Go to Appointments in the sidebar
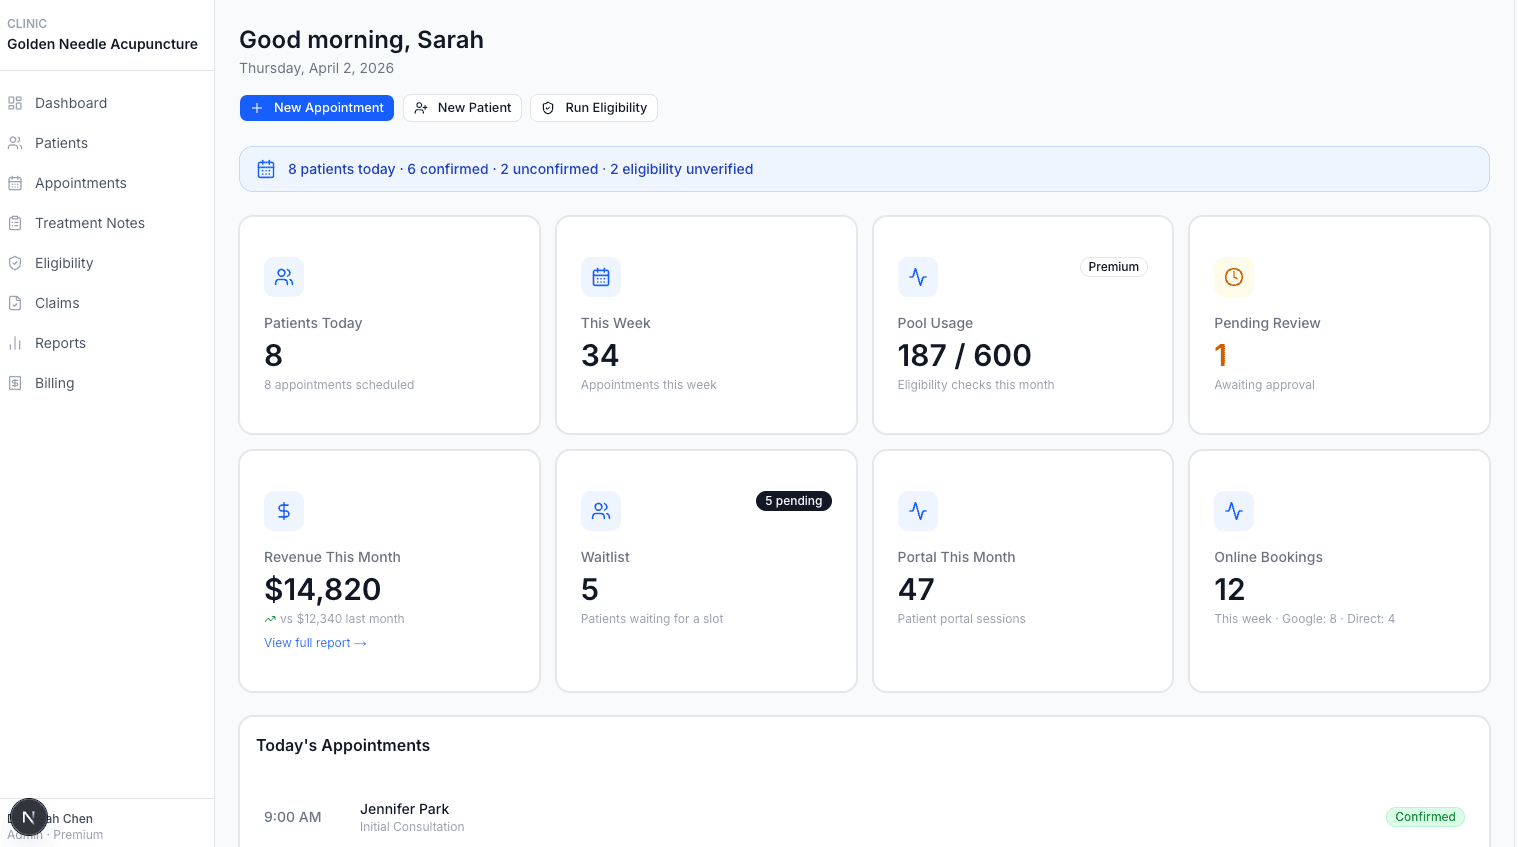1518x847 pixels. pos(80,183)
